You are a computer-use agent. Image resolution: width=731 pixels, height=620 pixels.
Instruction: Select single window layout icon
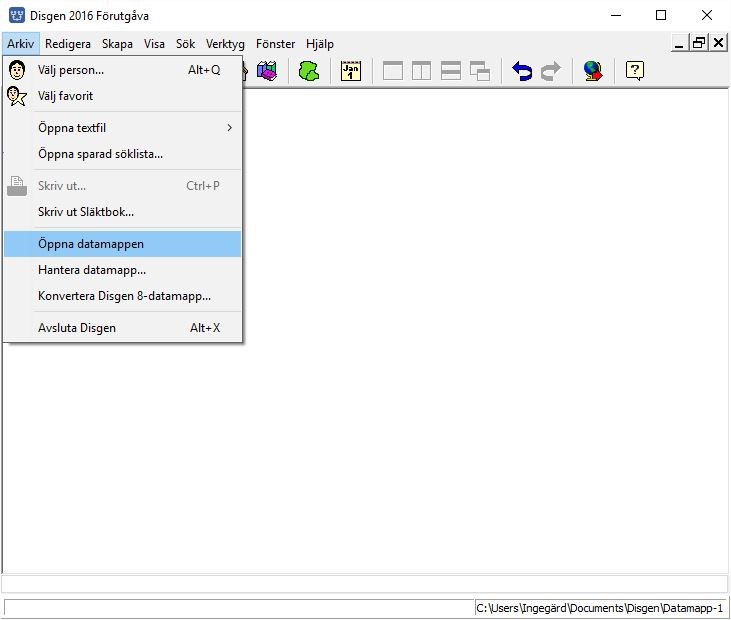(393, 71)
